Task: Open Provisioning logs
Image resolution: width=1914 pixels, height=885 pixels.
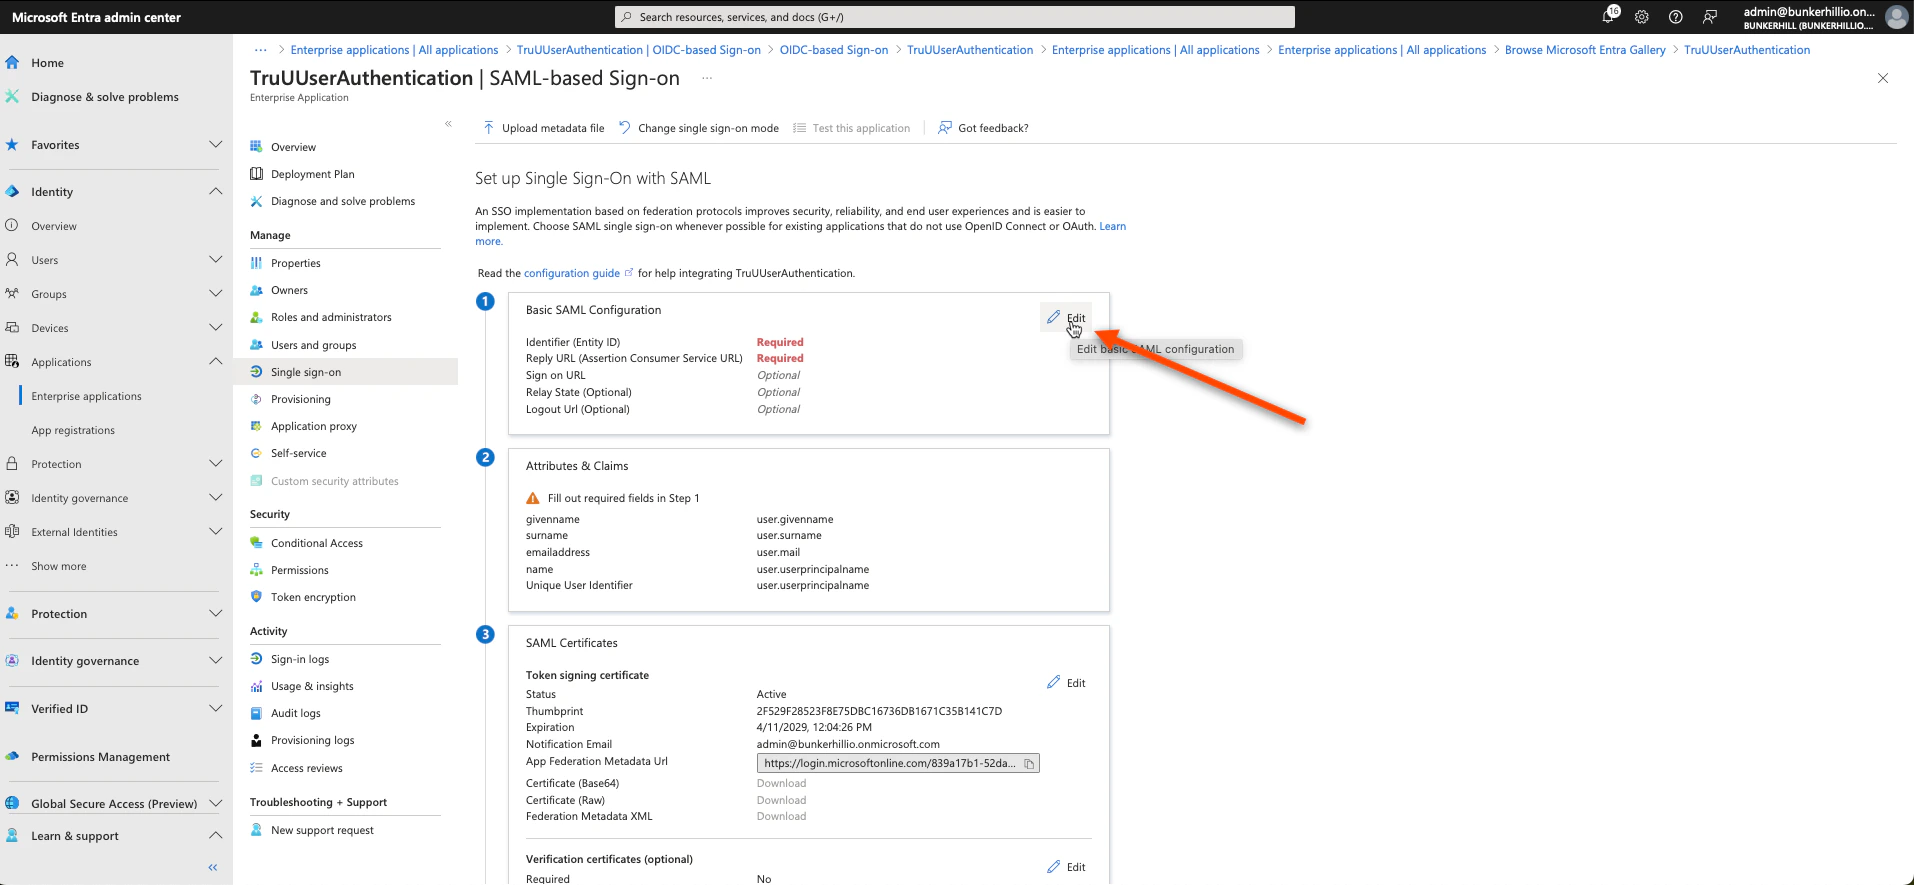Action: (x=312, y=740)
